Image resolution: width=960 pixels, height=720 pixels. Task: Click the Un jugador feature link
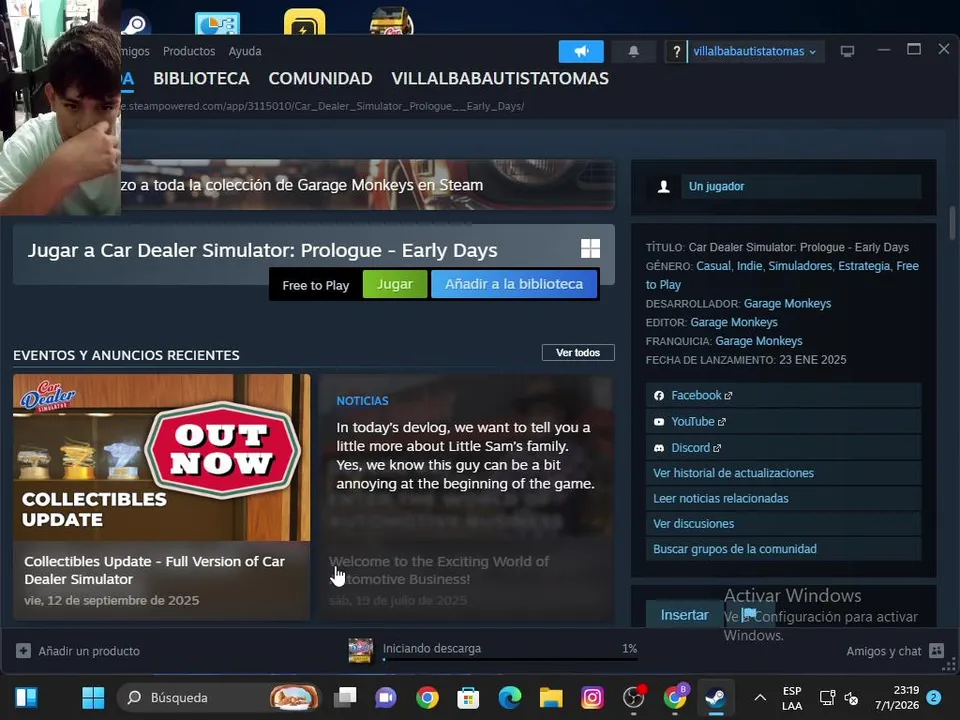point(801,187)
